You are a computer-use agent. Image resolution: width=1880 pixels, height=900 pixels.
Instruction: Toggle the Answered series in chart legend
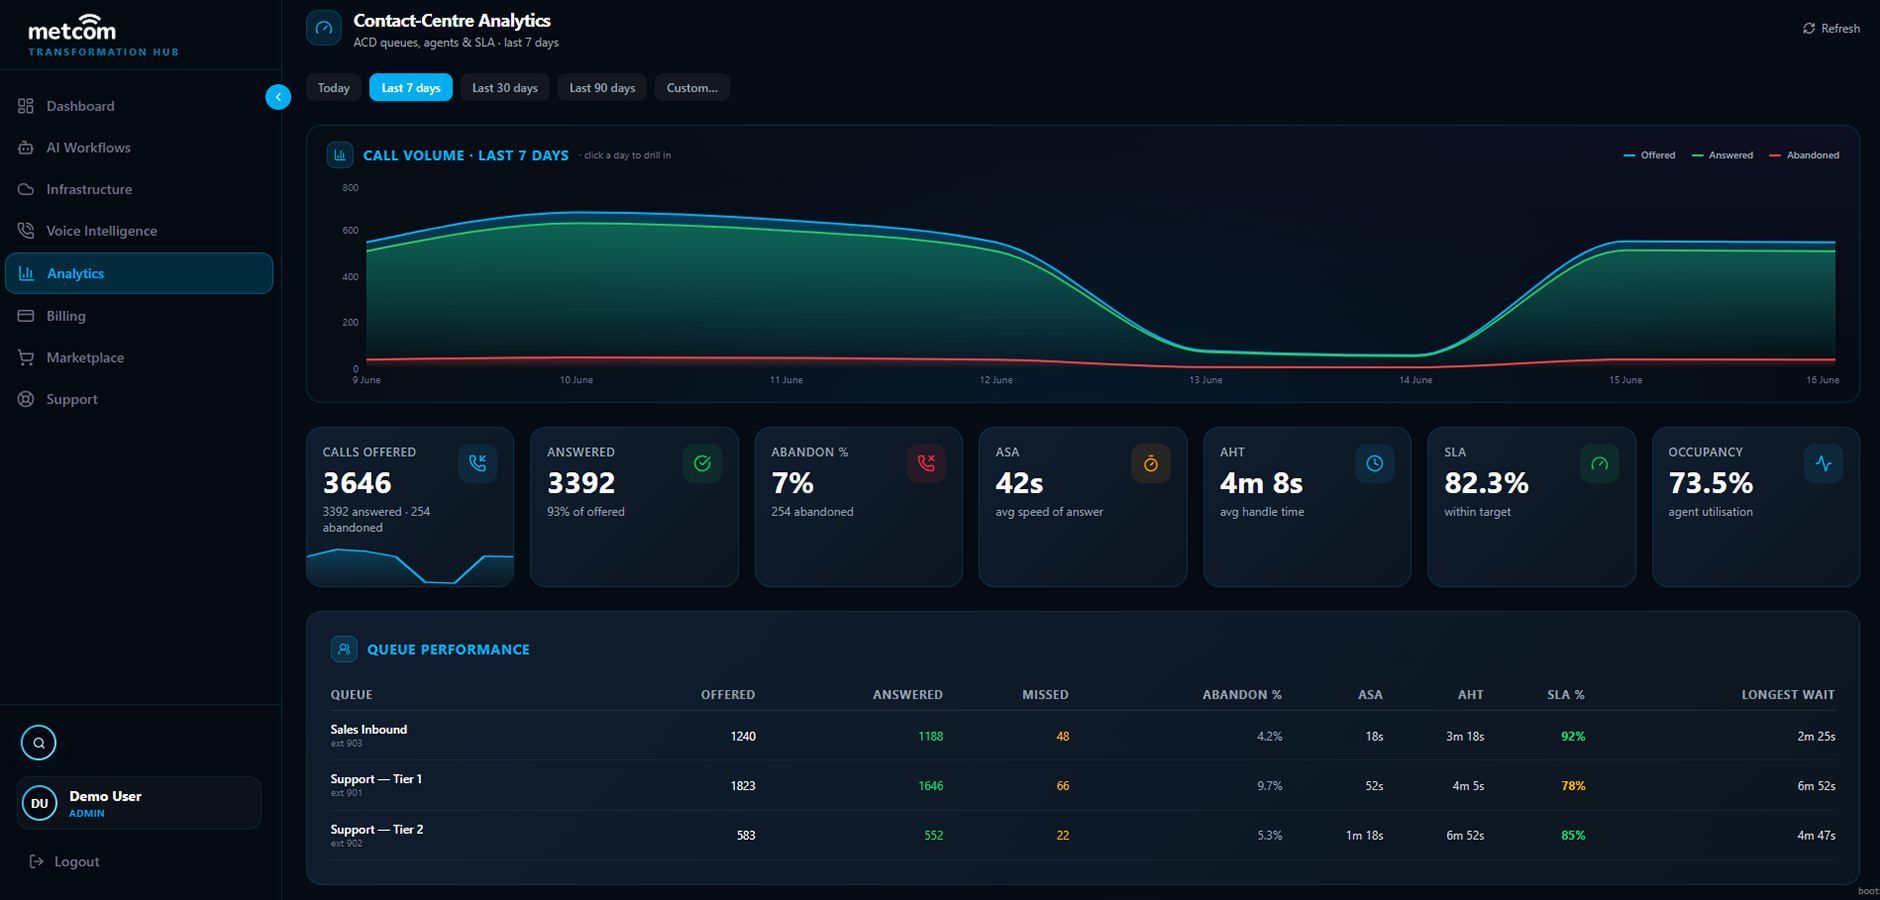coord(1722,155)
